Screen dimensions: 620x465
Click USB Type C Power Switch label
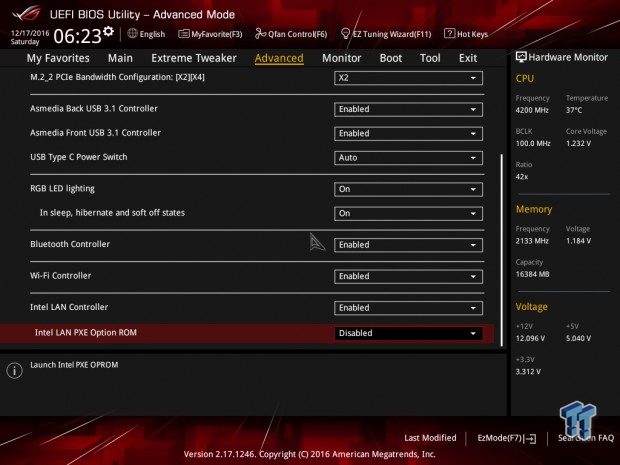pyautogui.click(x=79, y=157)
